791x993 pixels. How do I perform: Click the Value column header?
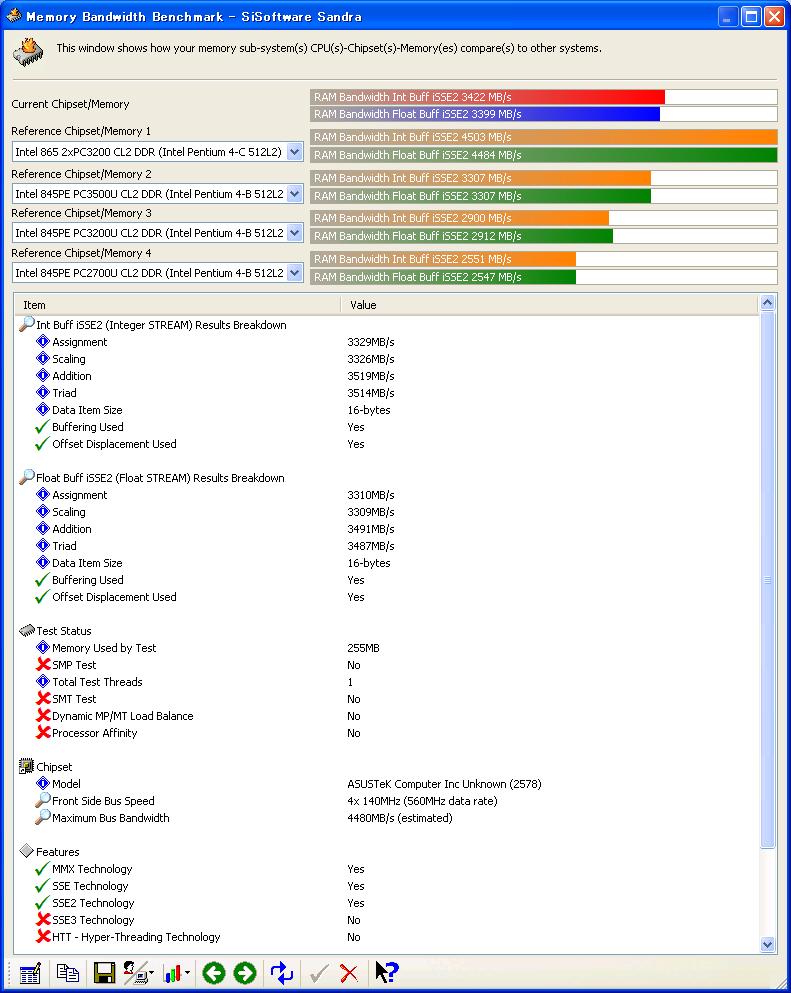[x=550, y=305]
